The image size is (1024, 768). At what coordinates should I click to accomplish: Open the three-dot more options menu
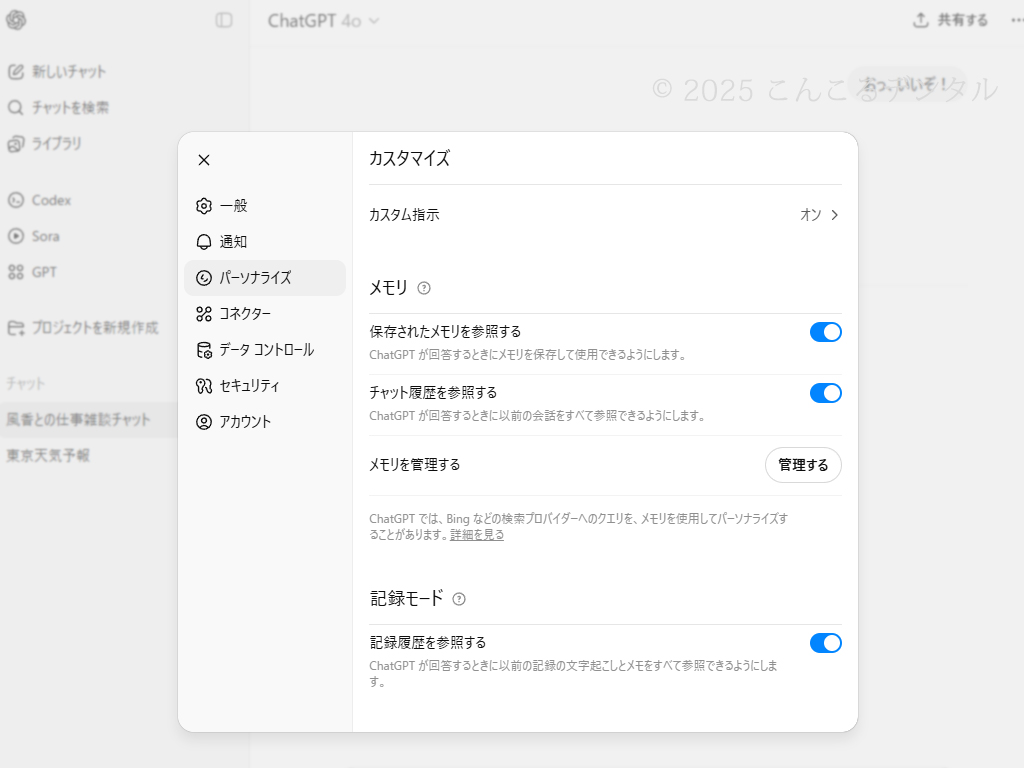tap(1016, 20)
